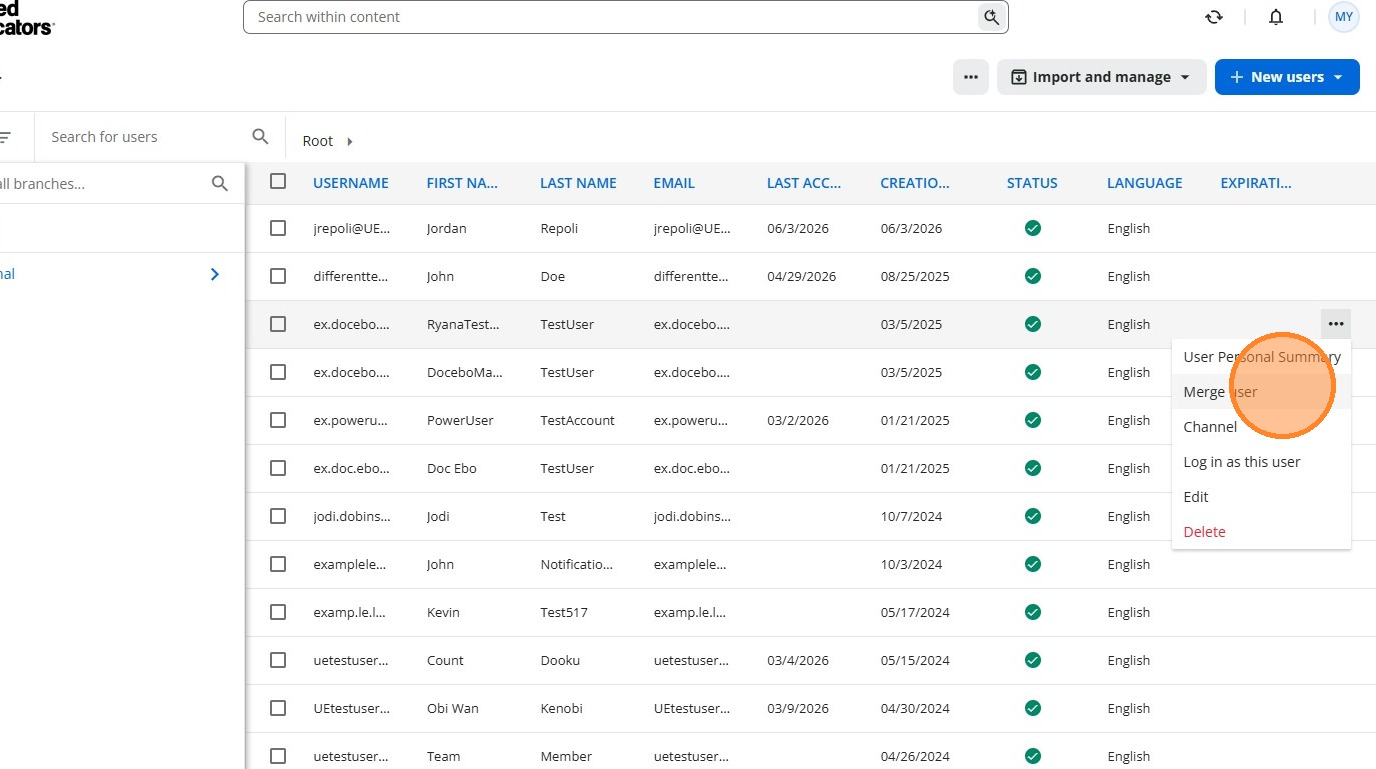This screenshot has height=769, width=1376.
Task: Select the checkbox for Obi Wan Kenobi
Action: click(x=278, y=708)
